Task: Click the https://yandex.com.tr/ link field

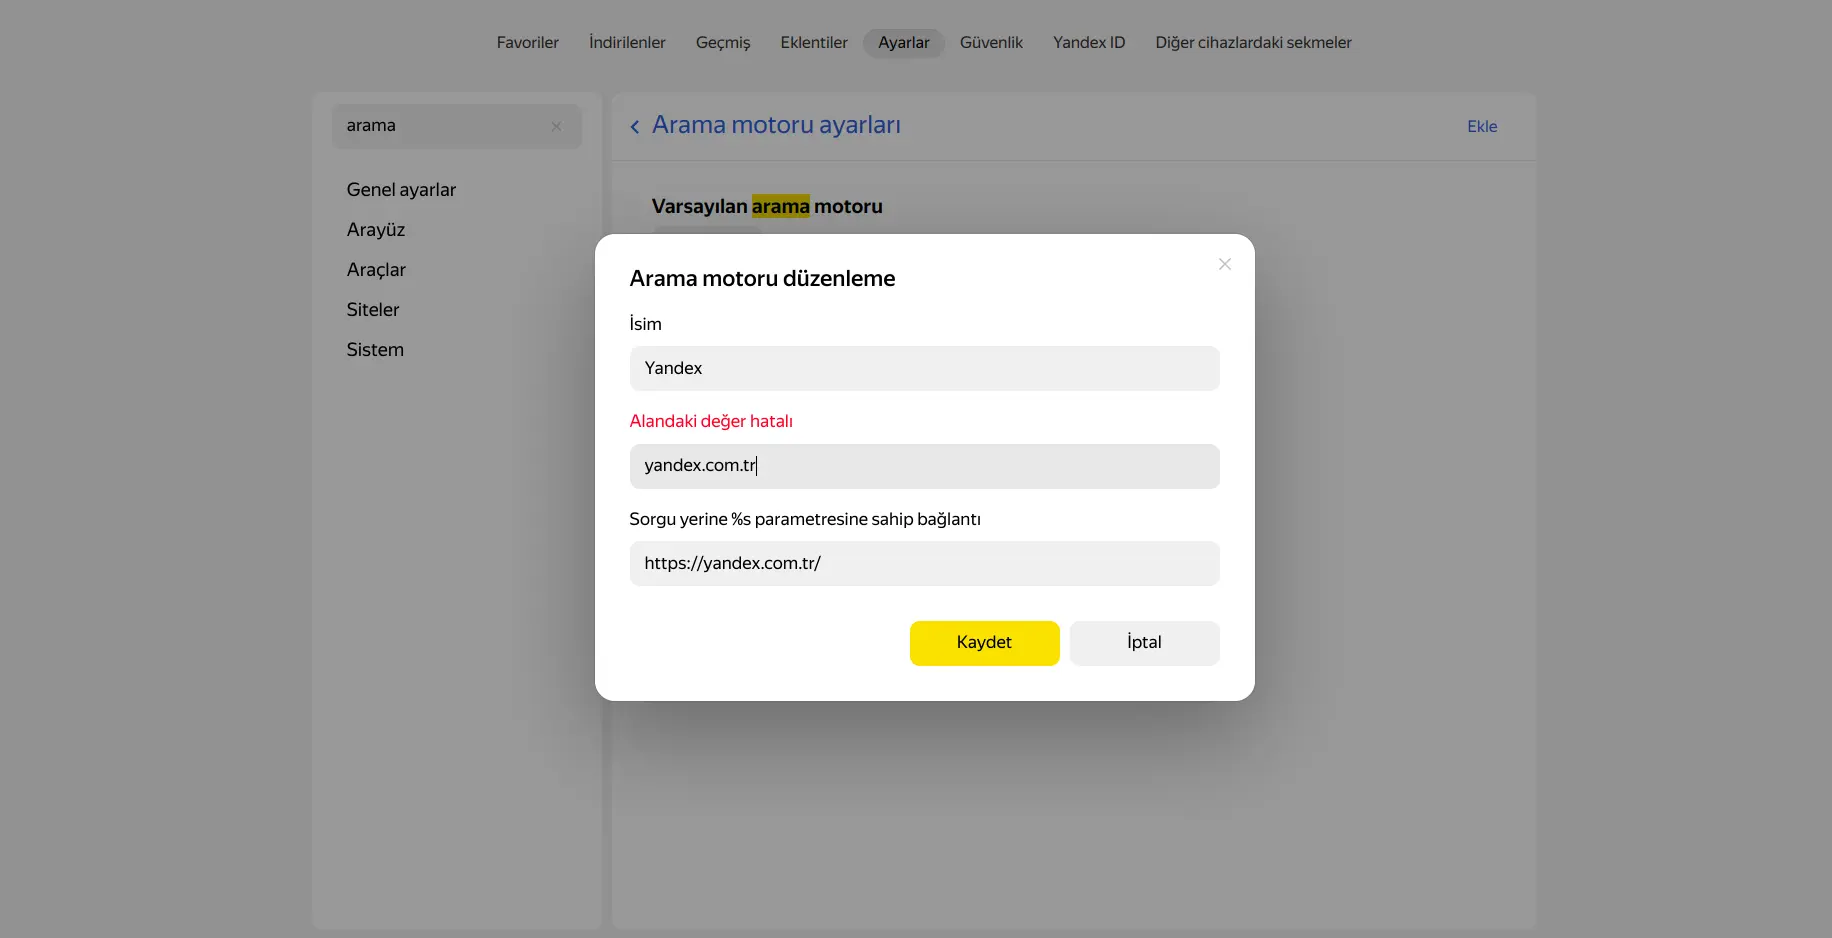Action: point(924,563)
